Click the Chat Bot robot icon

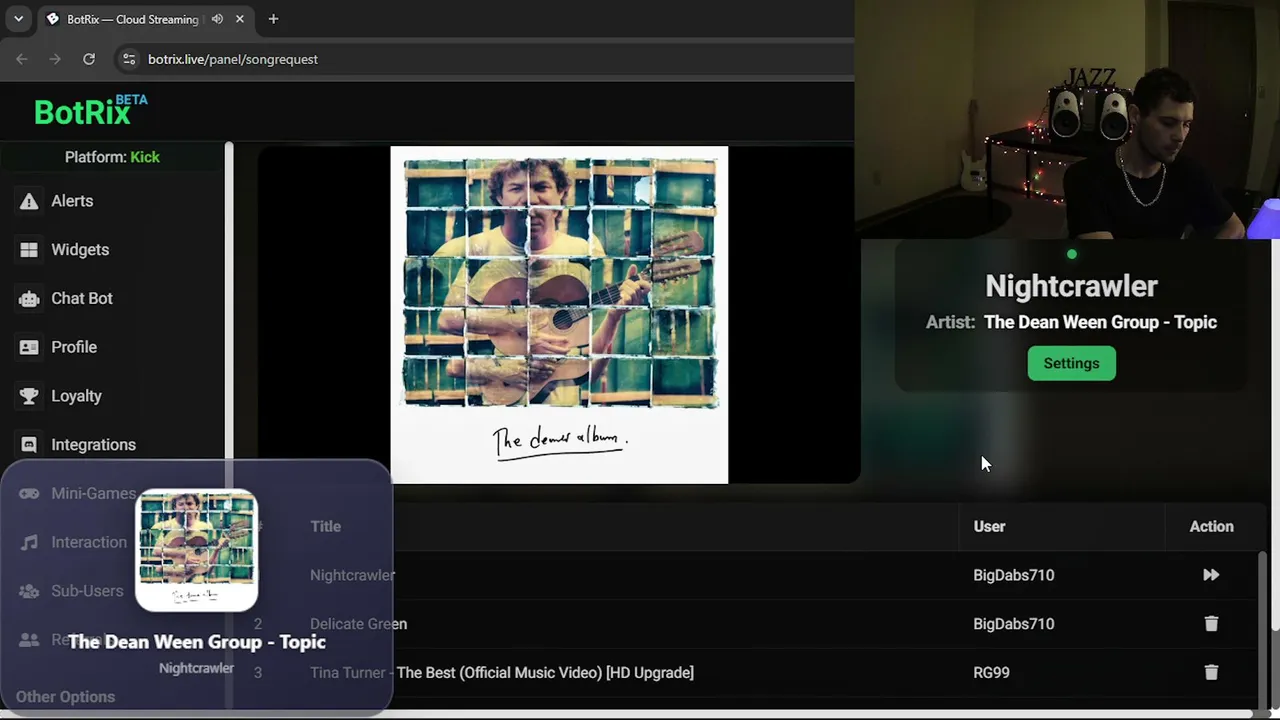pyautogui.click(x=29, y=299)
